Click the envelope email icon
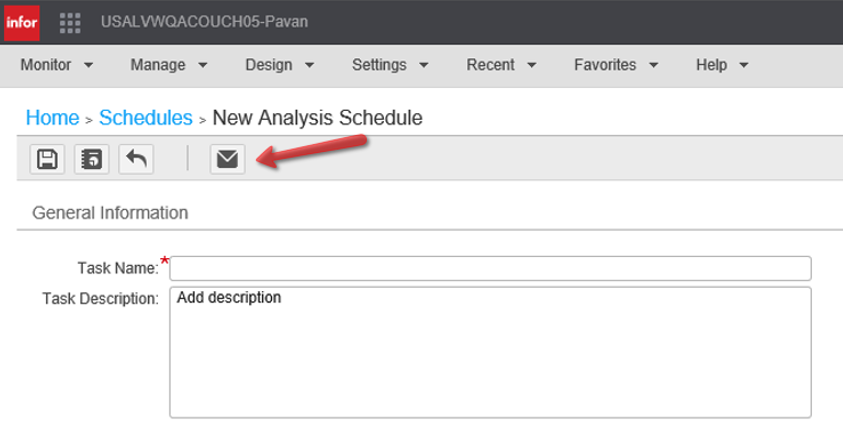 [227, 159]
